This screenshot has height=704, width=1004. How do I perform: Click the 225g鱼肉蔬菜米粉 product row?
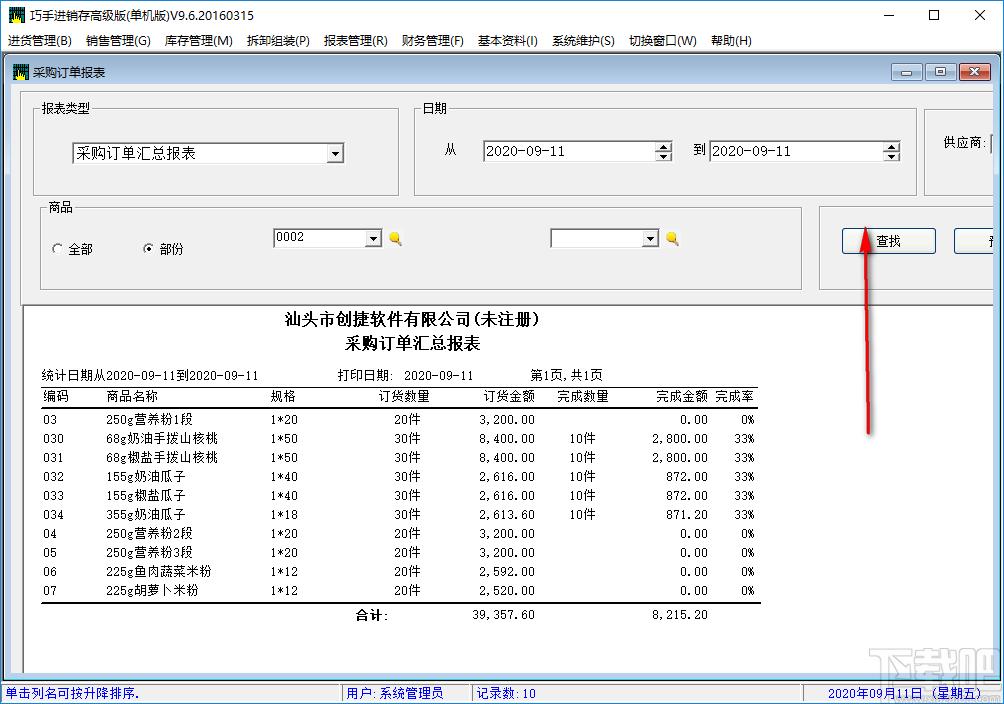399,571
